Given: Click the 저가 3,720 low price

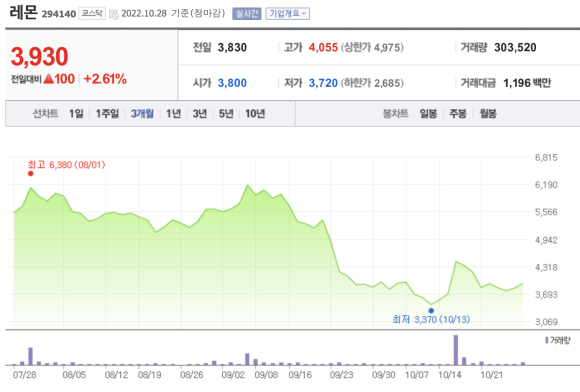Looking at the screenshot, I should [x=323, y=83].
